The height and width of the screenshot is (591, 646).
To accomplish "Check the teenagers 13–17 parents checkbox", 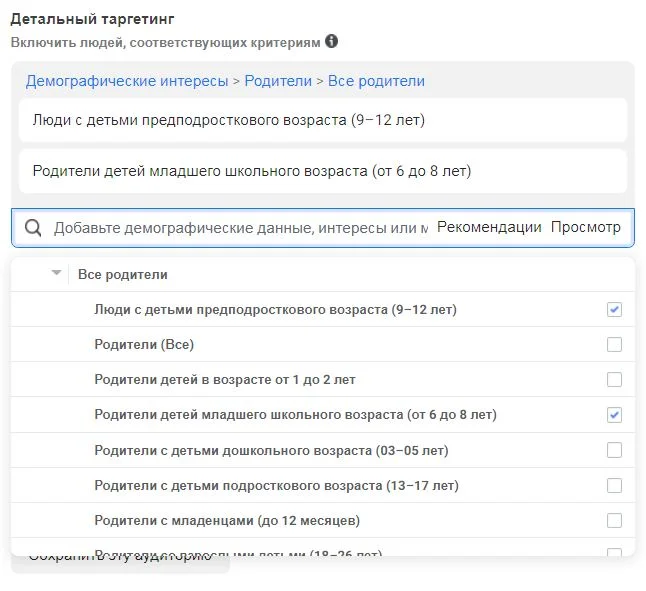I will (614, 486).
